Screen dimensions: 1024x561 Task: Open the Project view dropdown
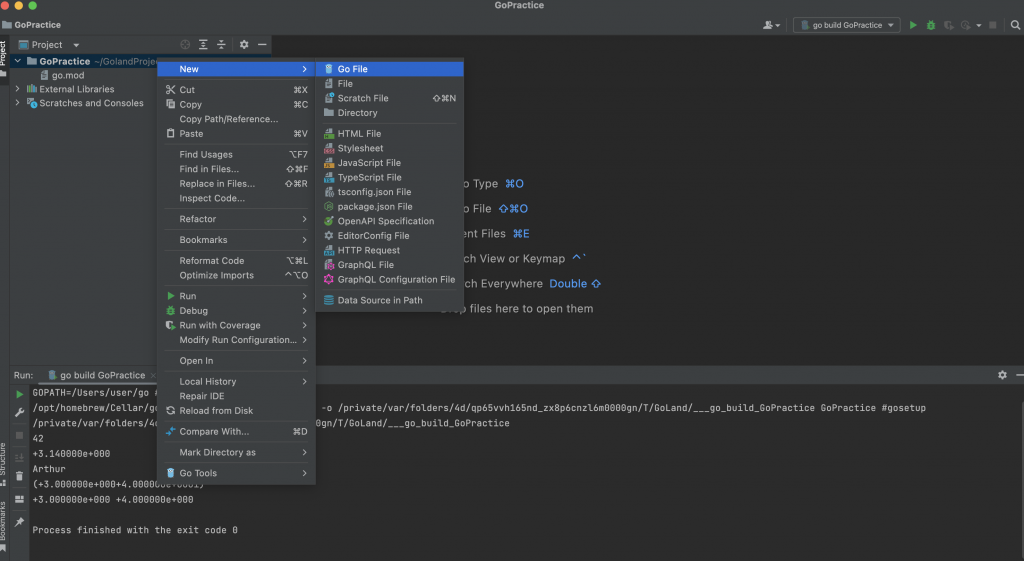tap(49, 44)
